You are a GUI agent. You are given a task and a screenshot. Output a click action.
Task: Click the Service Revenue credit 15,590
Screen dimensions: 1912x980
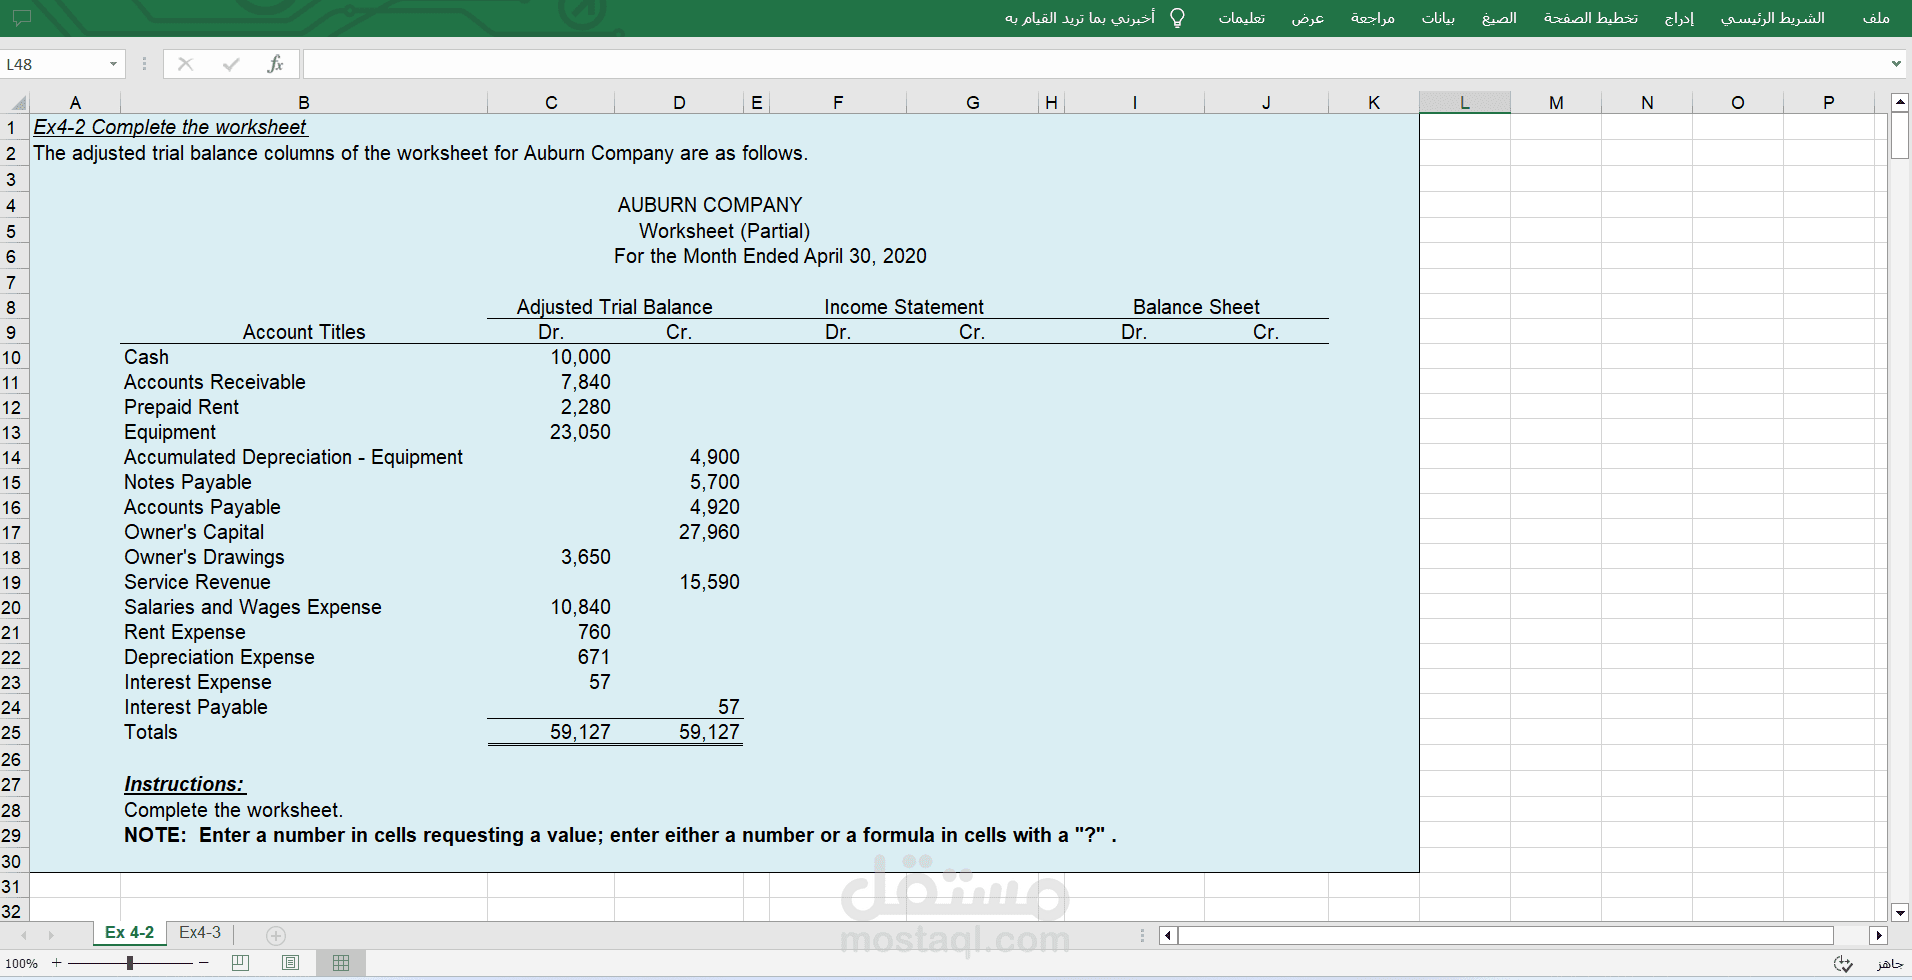pos(709,582)
